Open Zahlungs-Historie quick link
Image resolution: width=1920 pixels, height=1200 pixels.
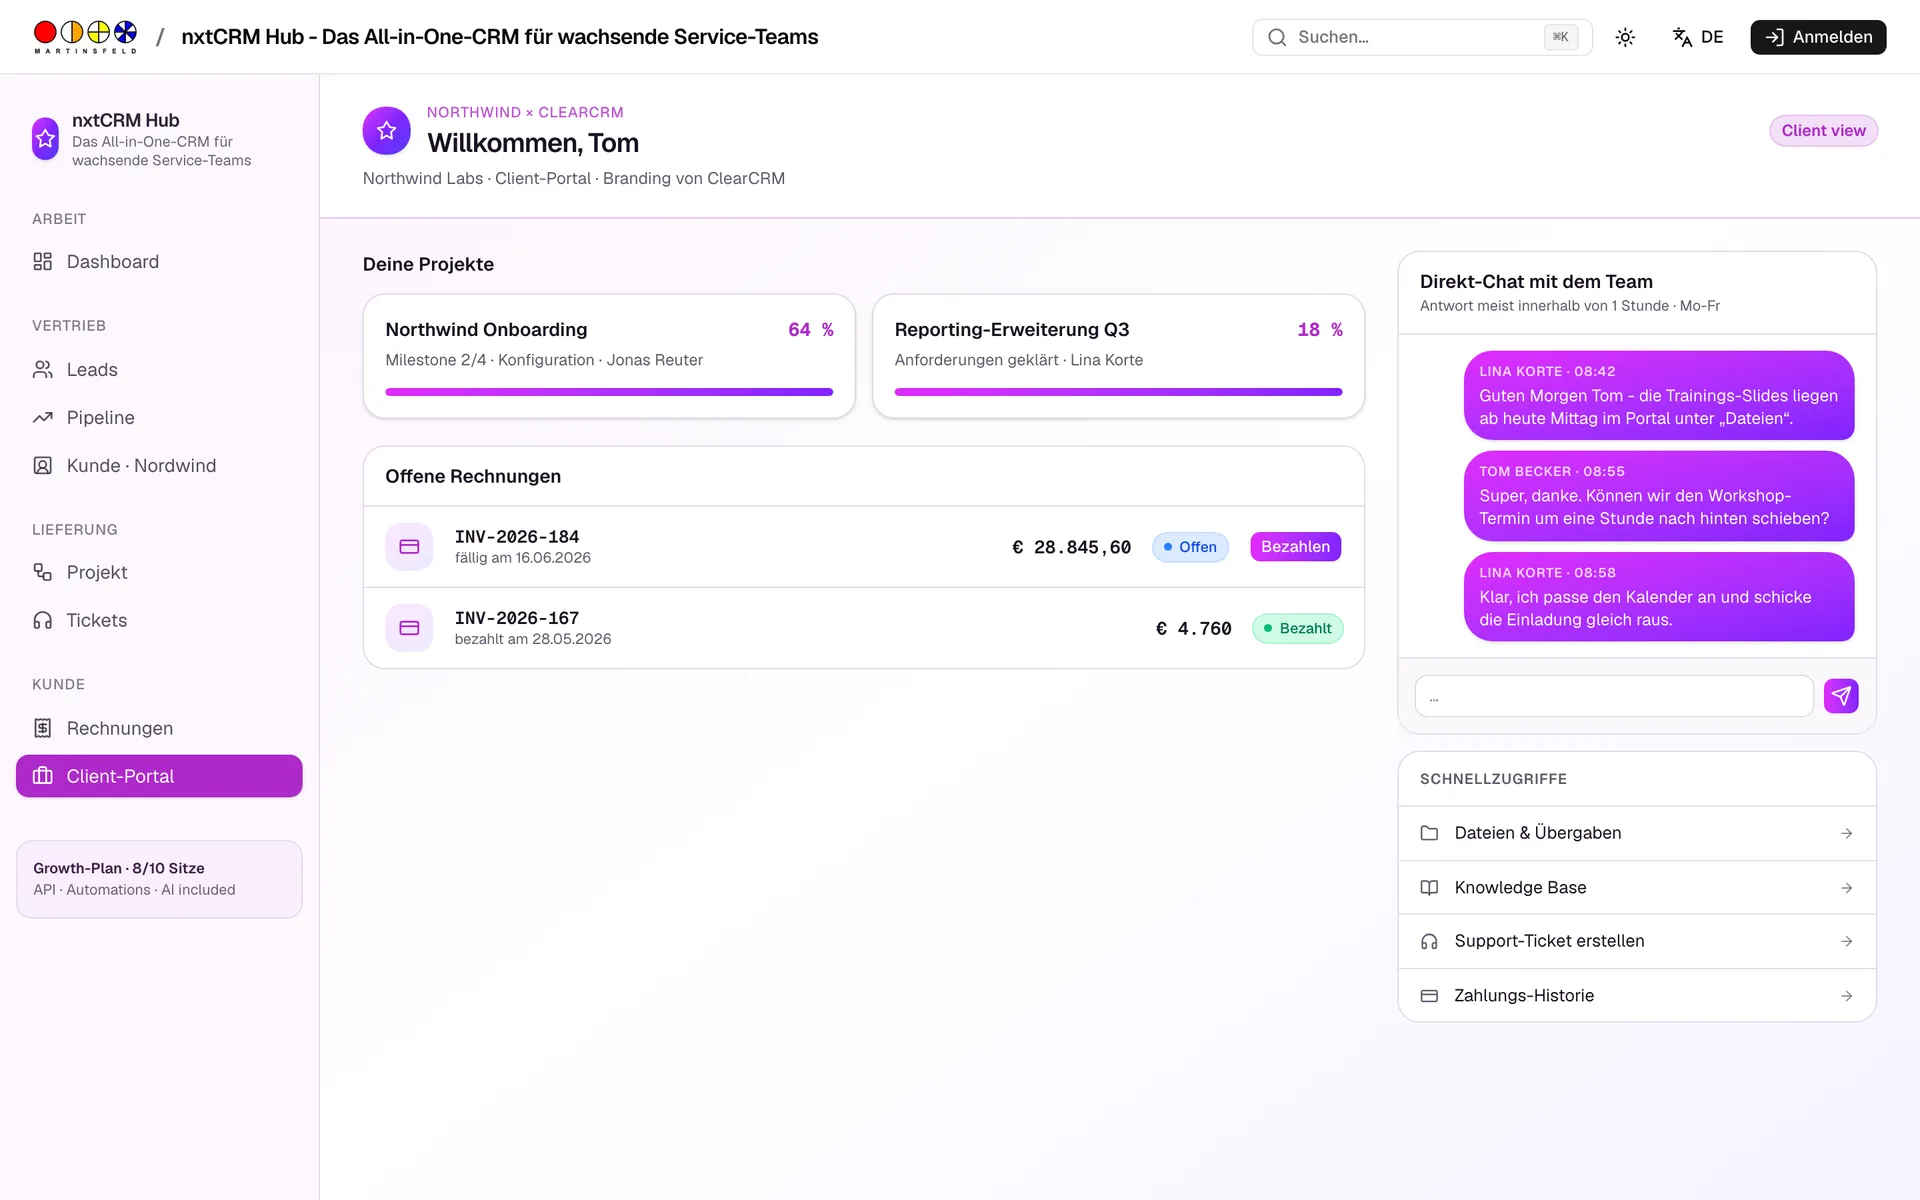[x=1637, y=996]
